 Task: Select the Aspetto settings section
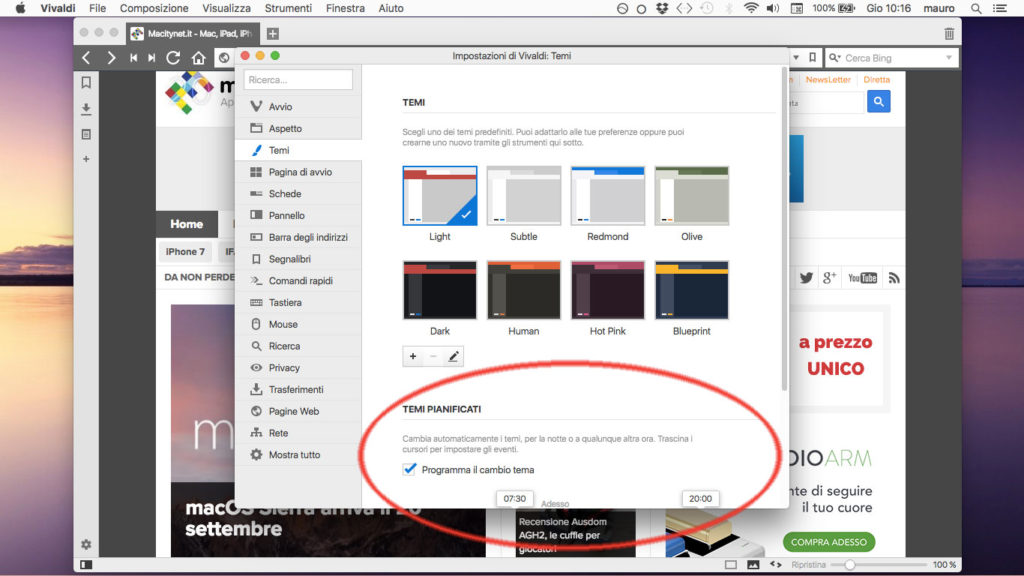click(x=298, y=129)
